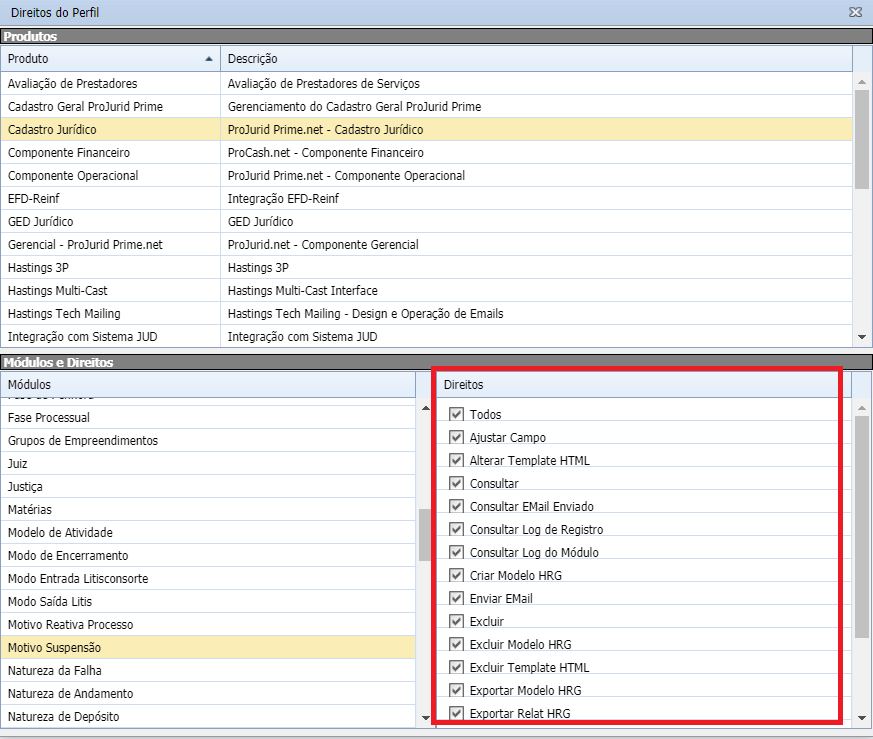This screenshot has width=873, height=739.
Task: Toggle the Todos checkbox
Action: coord(456,414)
